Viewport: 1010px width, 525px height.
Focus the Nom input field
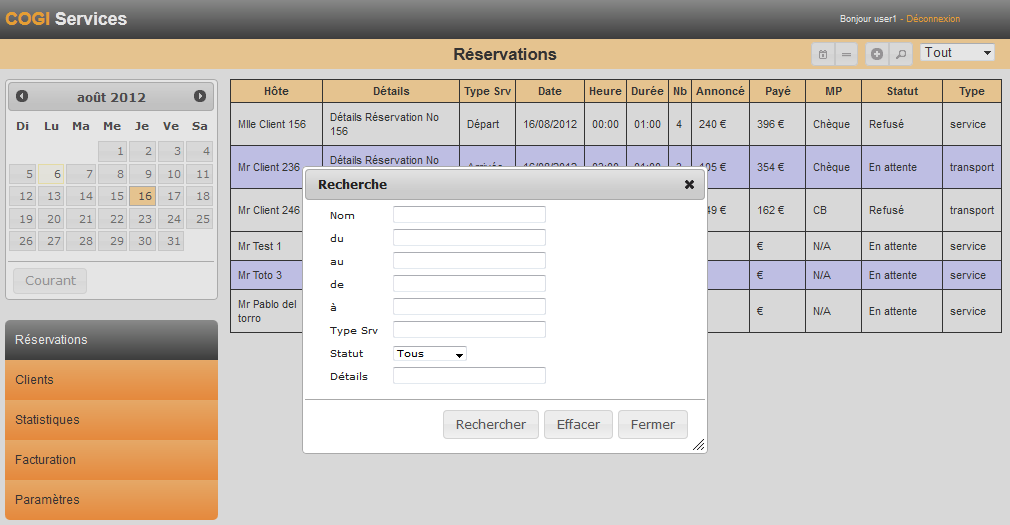click(469, 215)
